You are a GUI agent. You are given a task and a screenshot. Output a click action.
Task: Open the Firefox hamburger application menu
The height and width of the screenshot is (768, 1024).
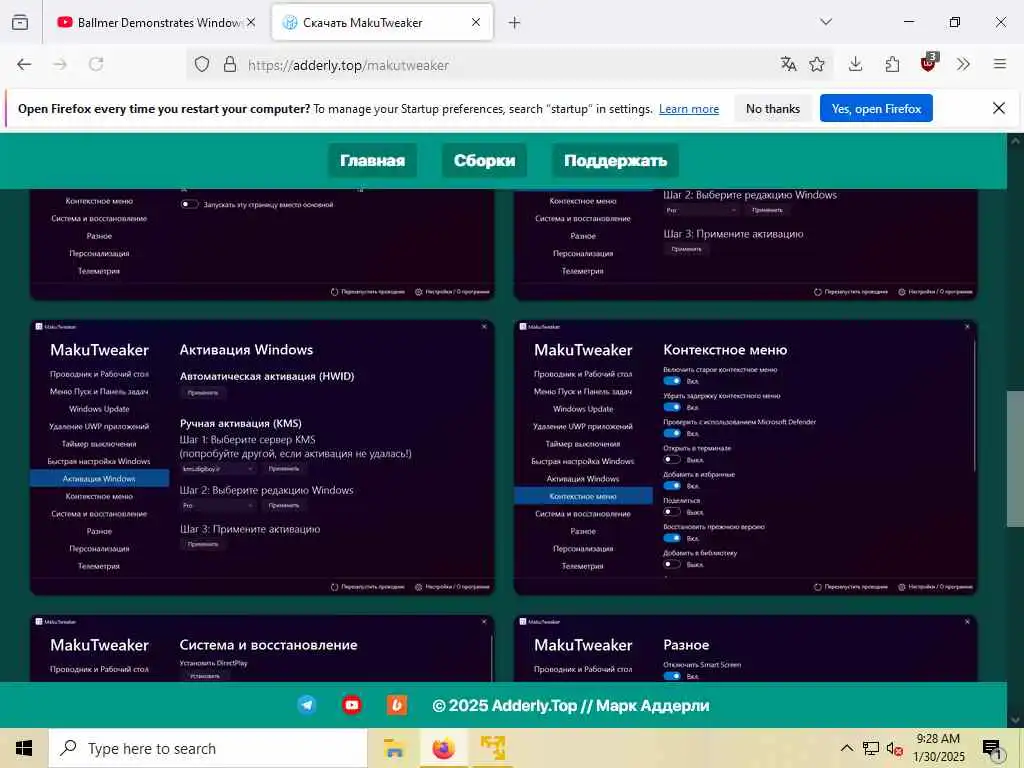coord(1000,64)
